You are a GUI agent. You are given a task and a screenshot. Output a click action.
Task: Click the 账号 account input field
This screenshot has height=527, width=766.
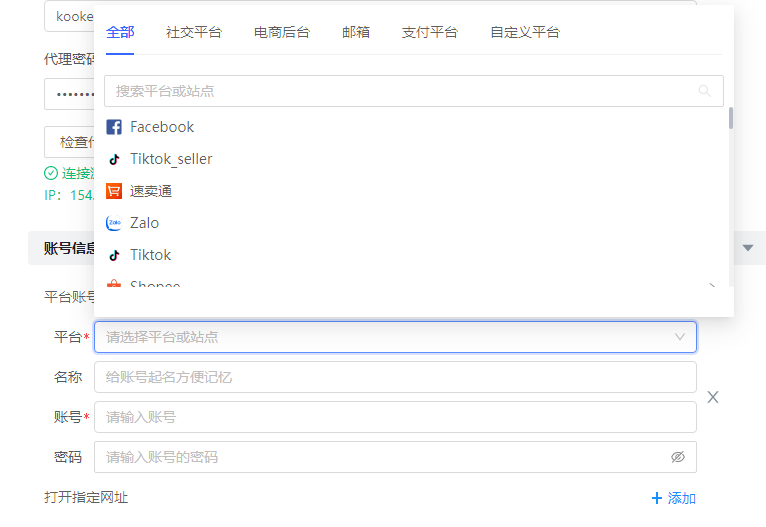coord(395,417)
